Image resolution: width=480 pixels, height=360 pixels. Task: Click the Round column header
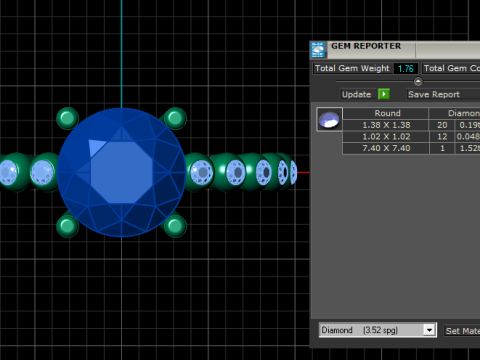coord(386,113)
